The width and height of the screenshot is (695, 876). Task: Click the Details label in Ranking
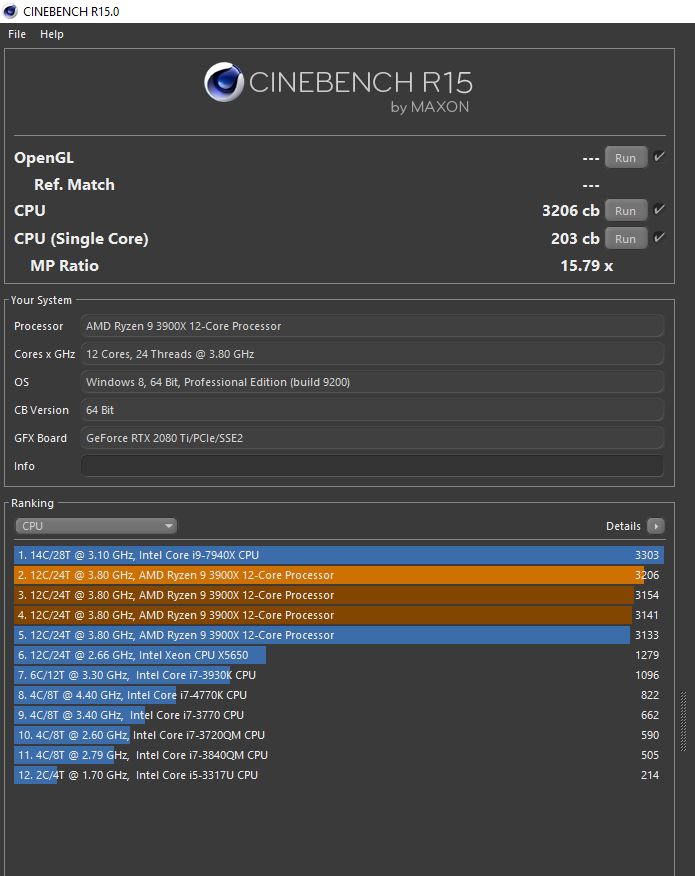coord(623,526)
